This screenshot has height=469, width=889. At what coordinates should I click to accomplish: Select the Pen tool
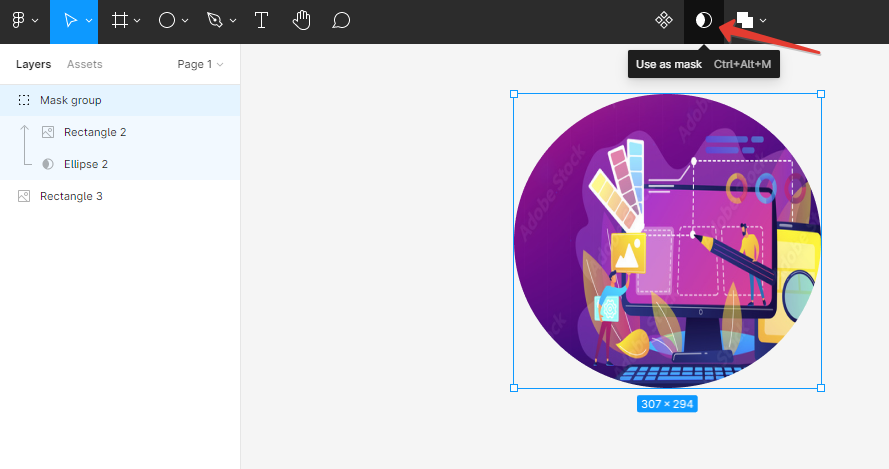tap(215, 20)
